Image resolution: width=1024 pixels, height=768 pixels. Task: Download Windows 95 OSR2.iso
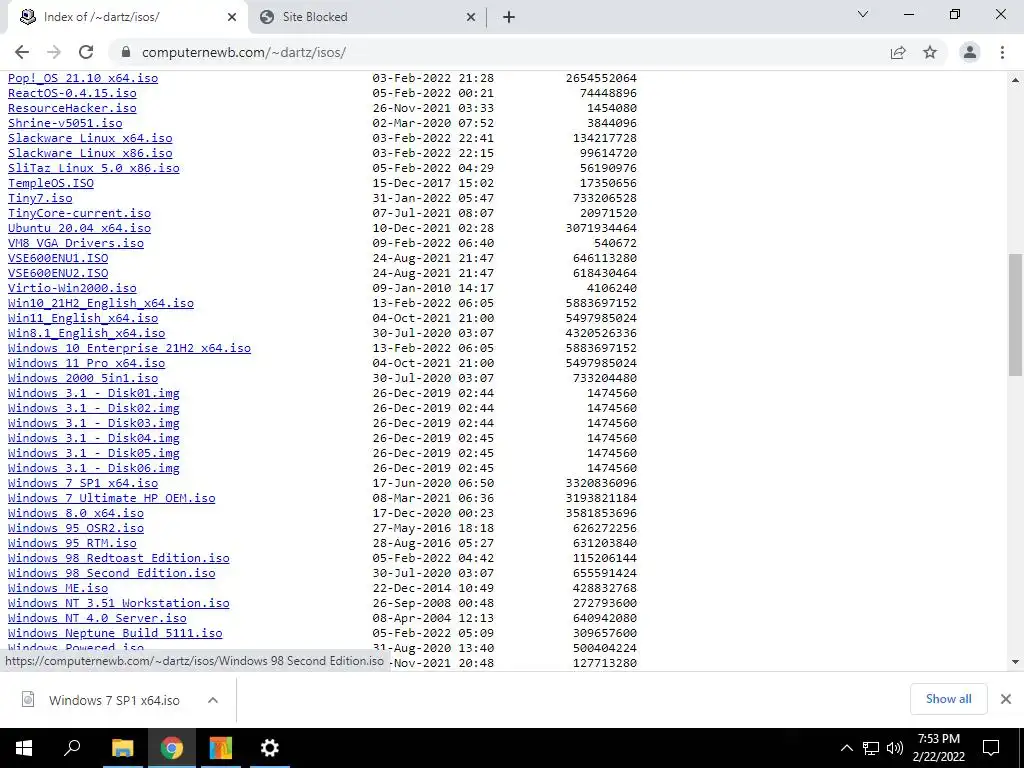tap(76, 528)
